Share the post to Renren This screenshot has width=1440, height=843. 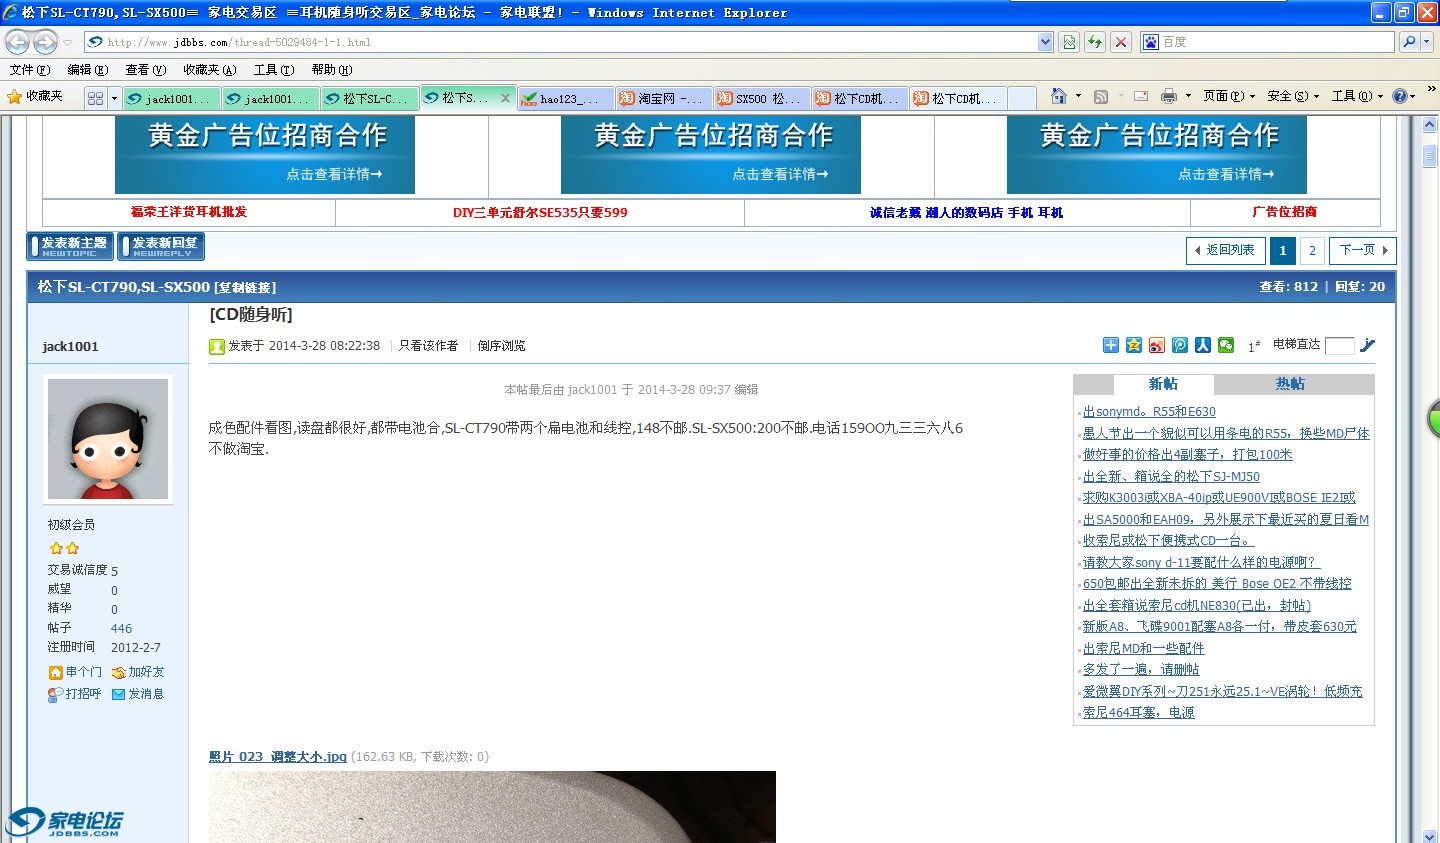[1203, 345]
